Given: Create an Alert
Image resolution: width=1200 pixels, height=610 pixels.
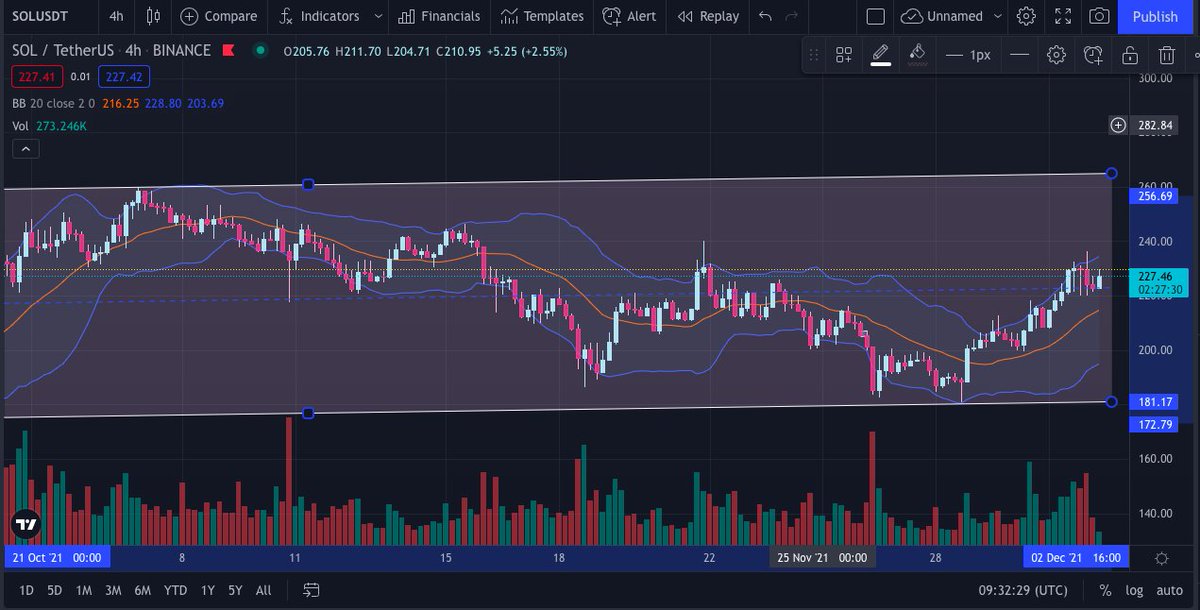Looking at the screenshot, I should tap(630, 16).
